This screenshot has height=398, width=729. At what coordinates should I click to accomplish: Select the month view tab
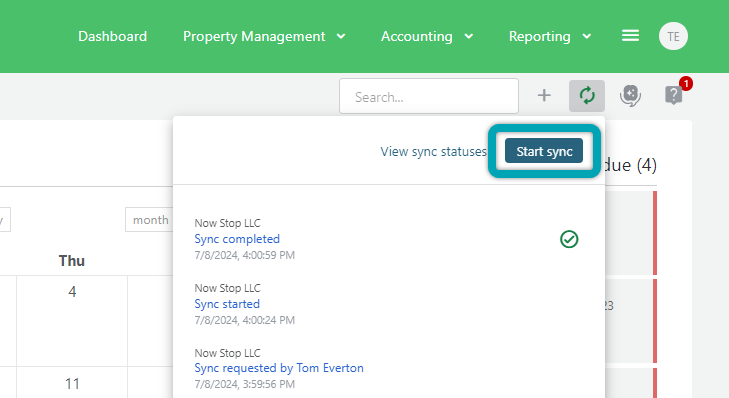coord(150,219)
